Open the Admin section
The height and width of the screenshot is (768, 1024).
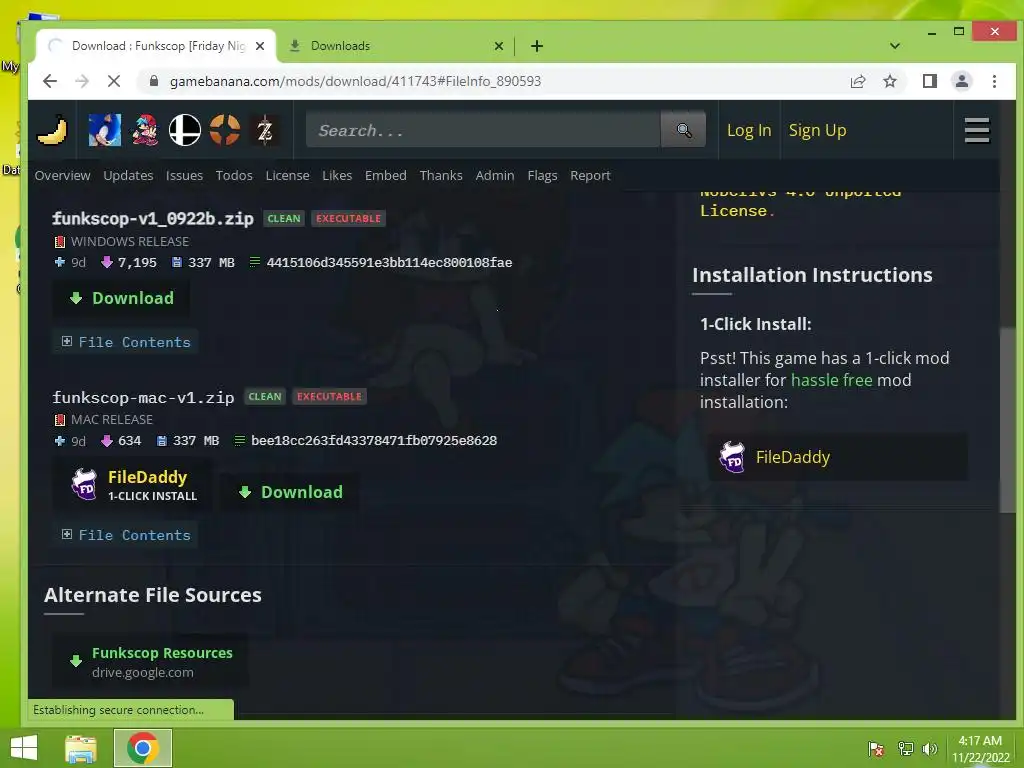(495, 175)
